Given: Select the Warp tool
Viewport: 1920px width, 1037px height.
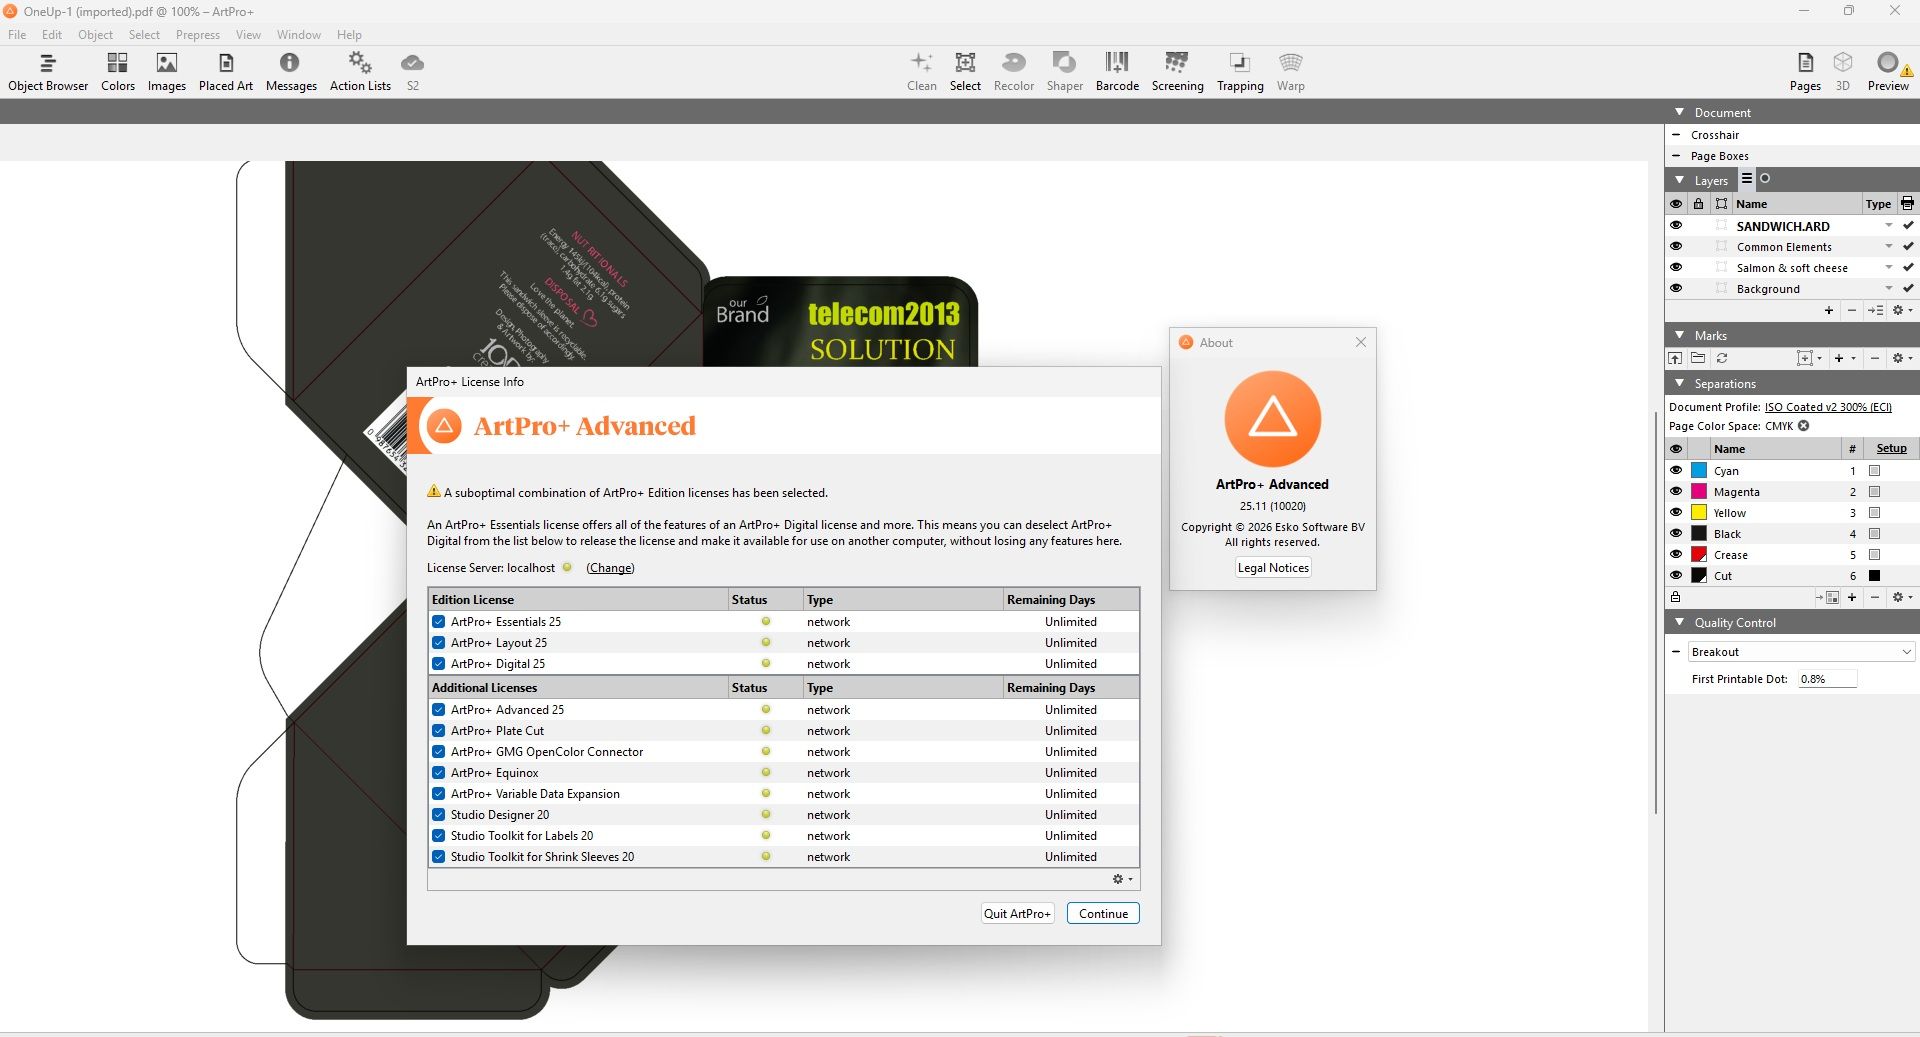Looking at the screenshot, I should [1291, 72].
